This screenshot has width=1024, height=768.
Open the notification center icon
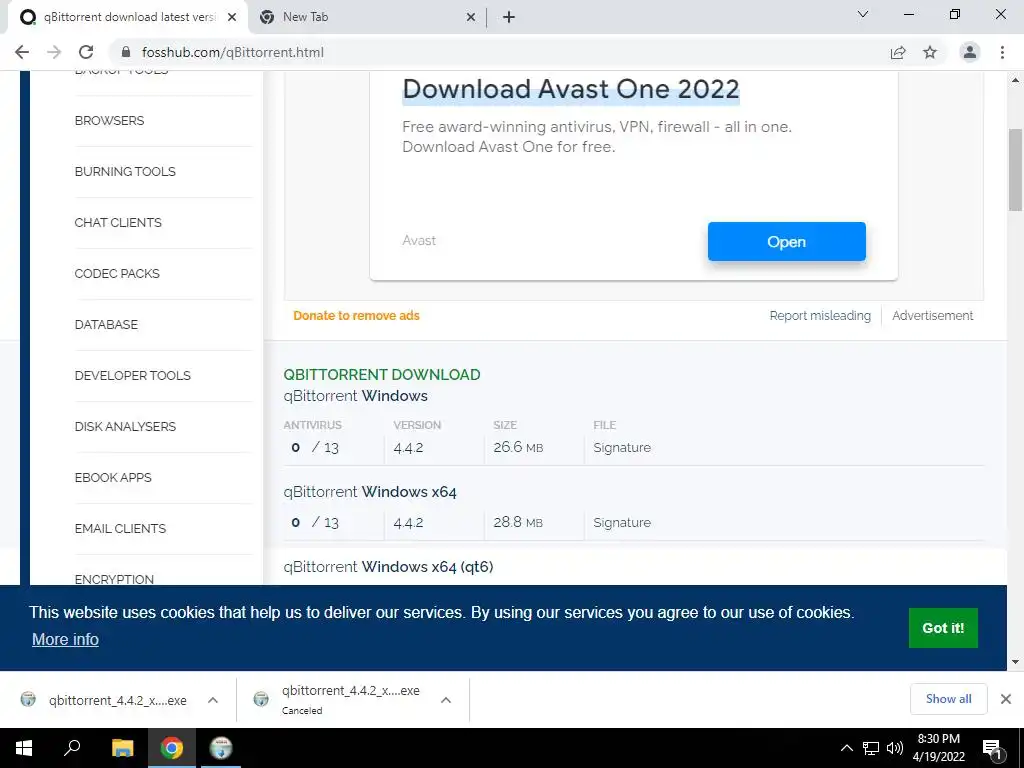993,748
